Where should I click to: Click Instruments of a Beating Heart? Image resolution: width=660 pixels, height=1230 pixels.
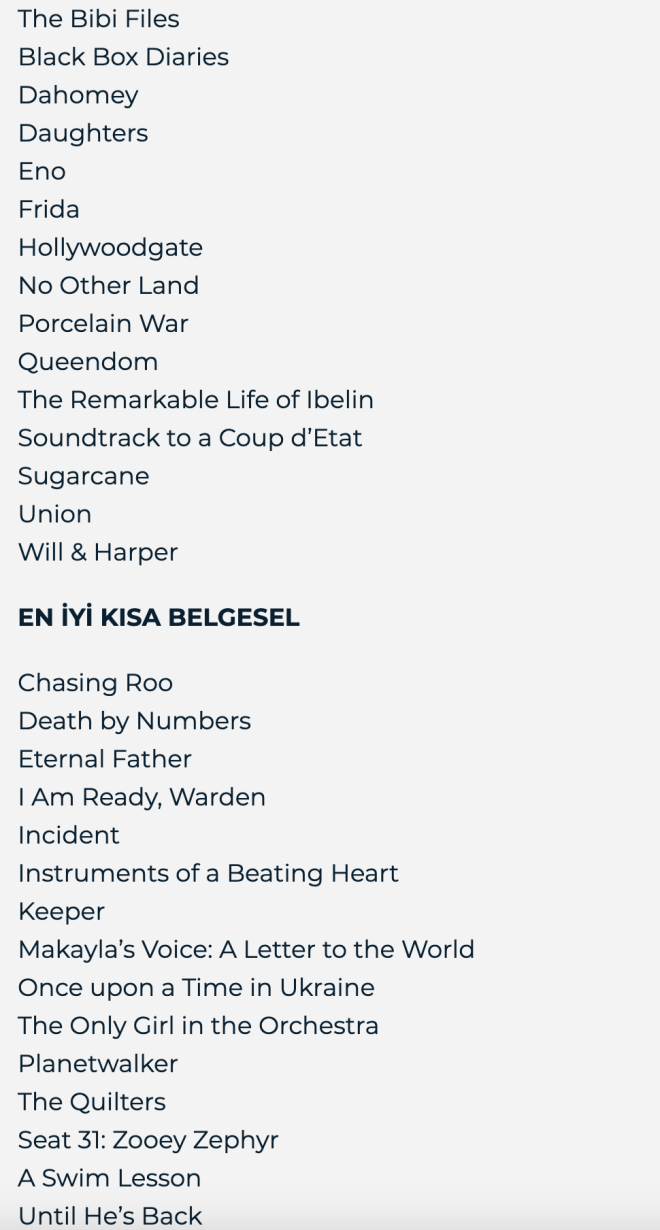pyautogui.click(x=208, y=873)
